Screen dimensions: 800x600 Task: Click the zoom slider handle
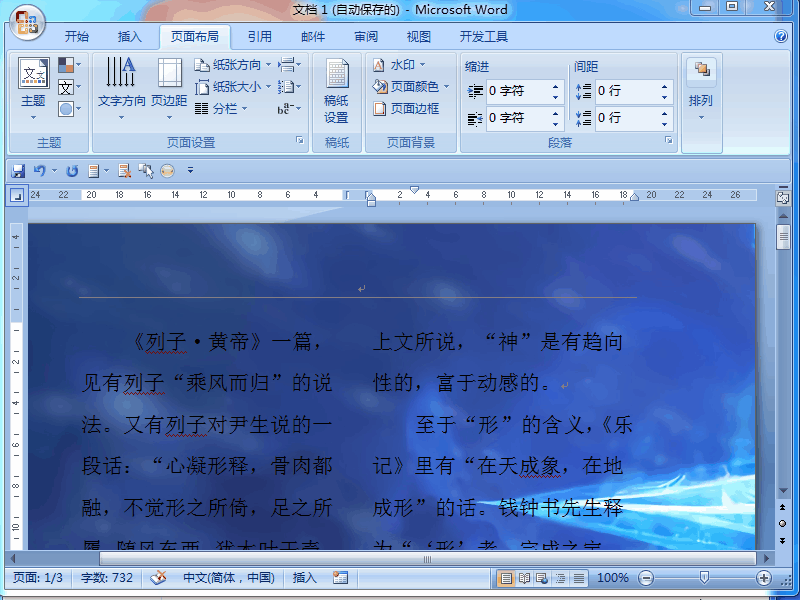(705, 578)
